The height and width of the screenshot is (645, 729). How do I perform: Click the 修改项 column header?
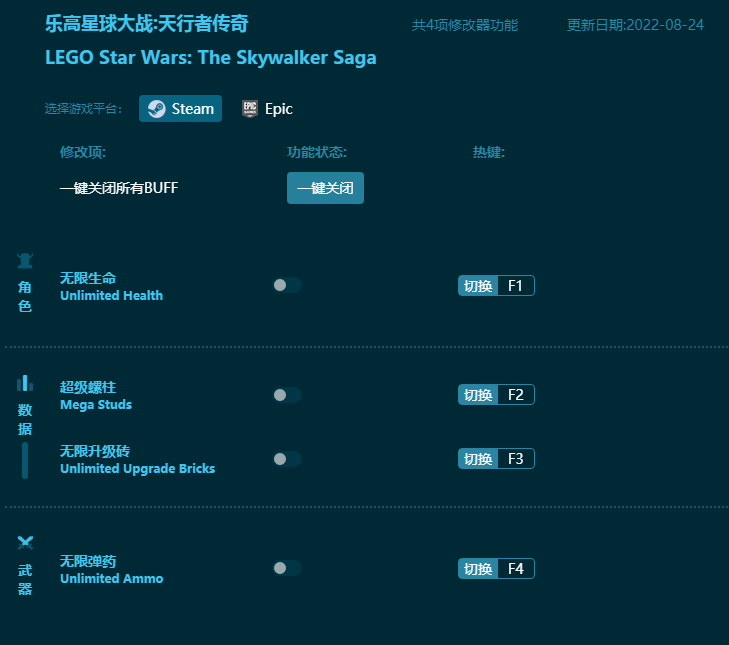pyautogui.click(x=83, y=152)
